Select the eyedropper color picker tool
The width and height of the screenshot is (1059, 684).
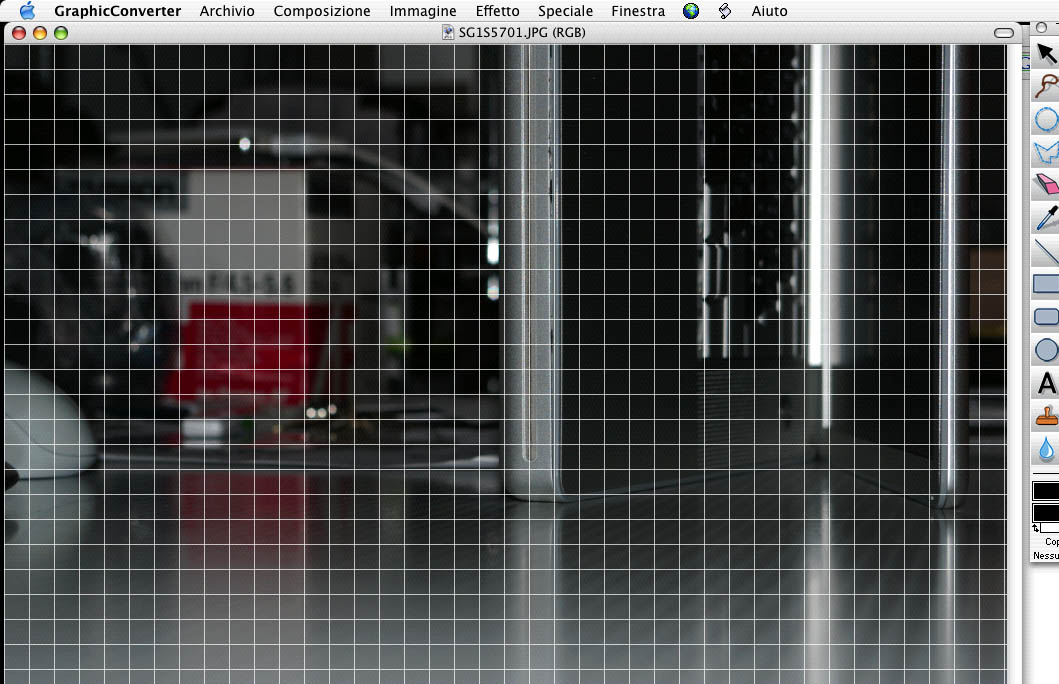pos(1046,218)
